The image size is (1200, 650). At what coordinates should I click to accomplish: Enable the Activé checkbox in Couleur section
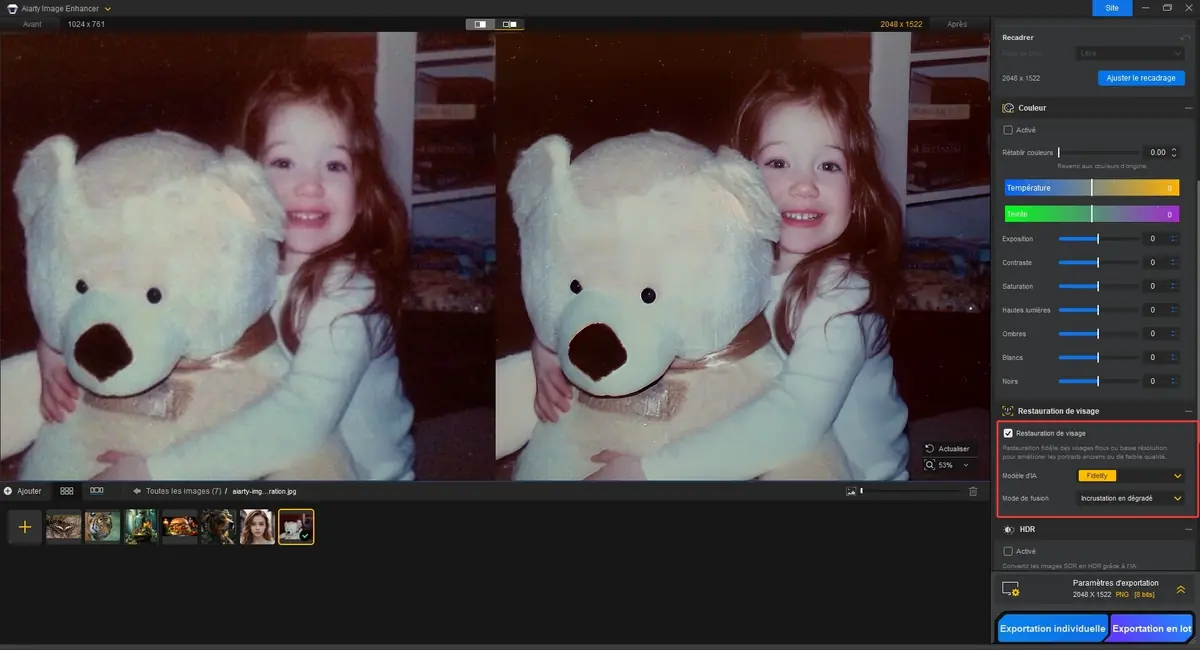1008,130
